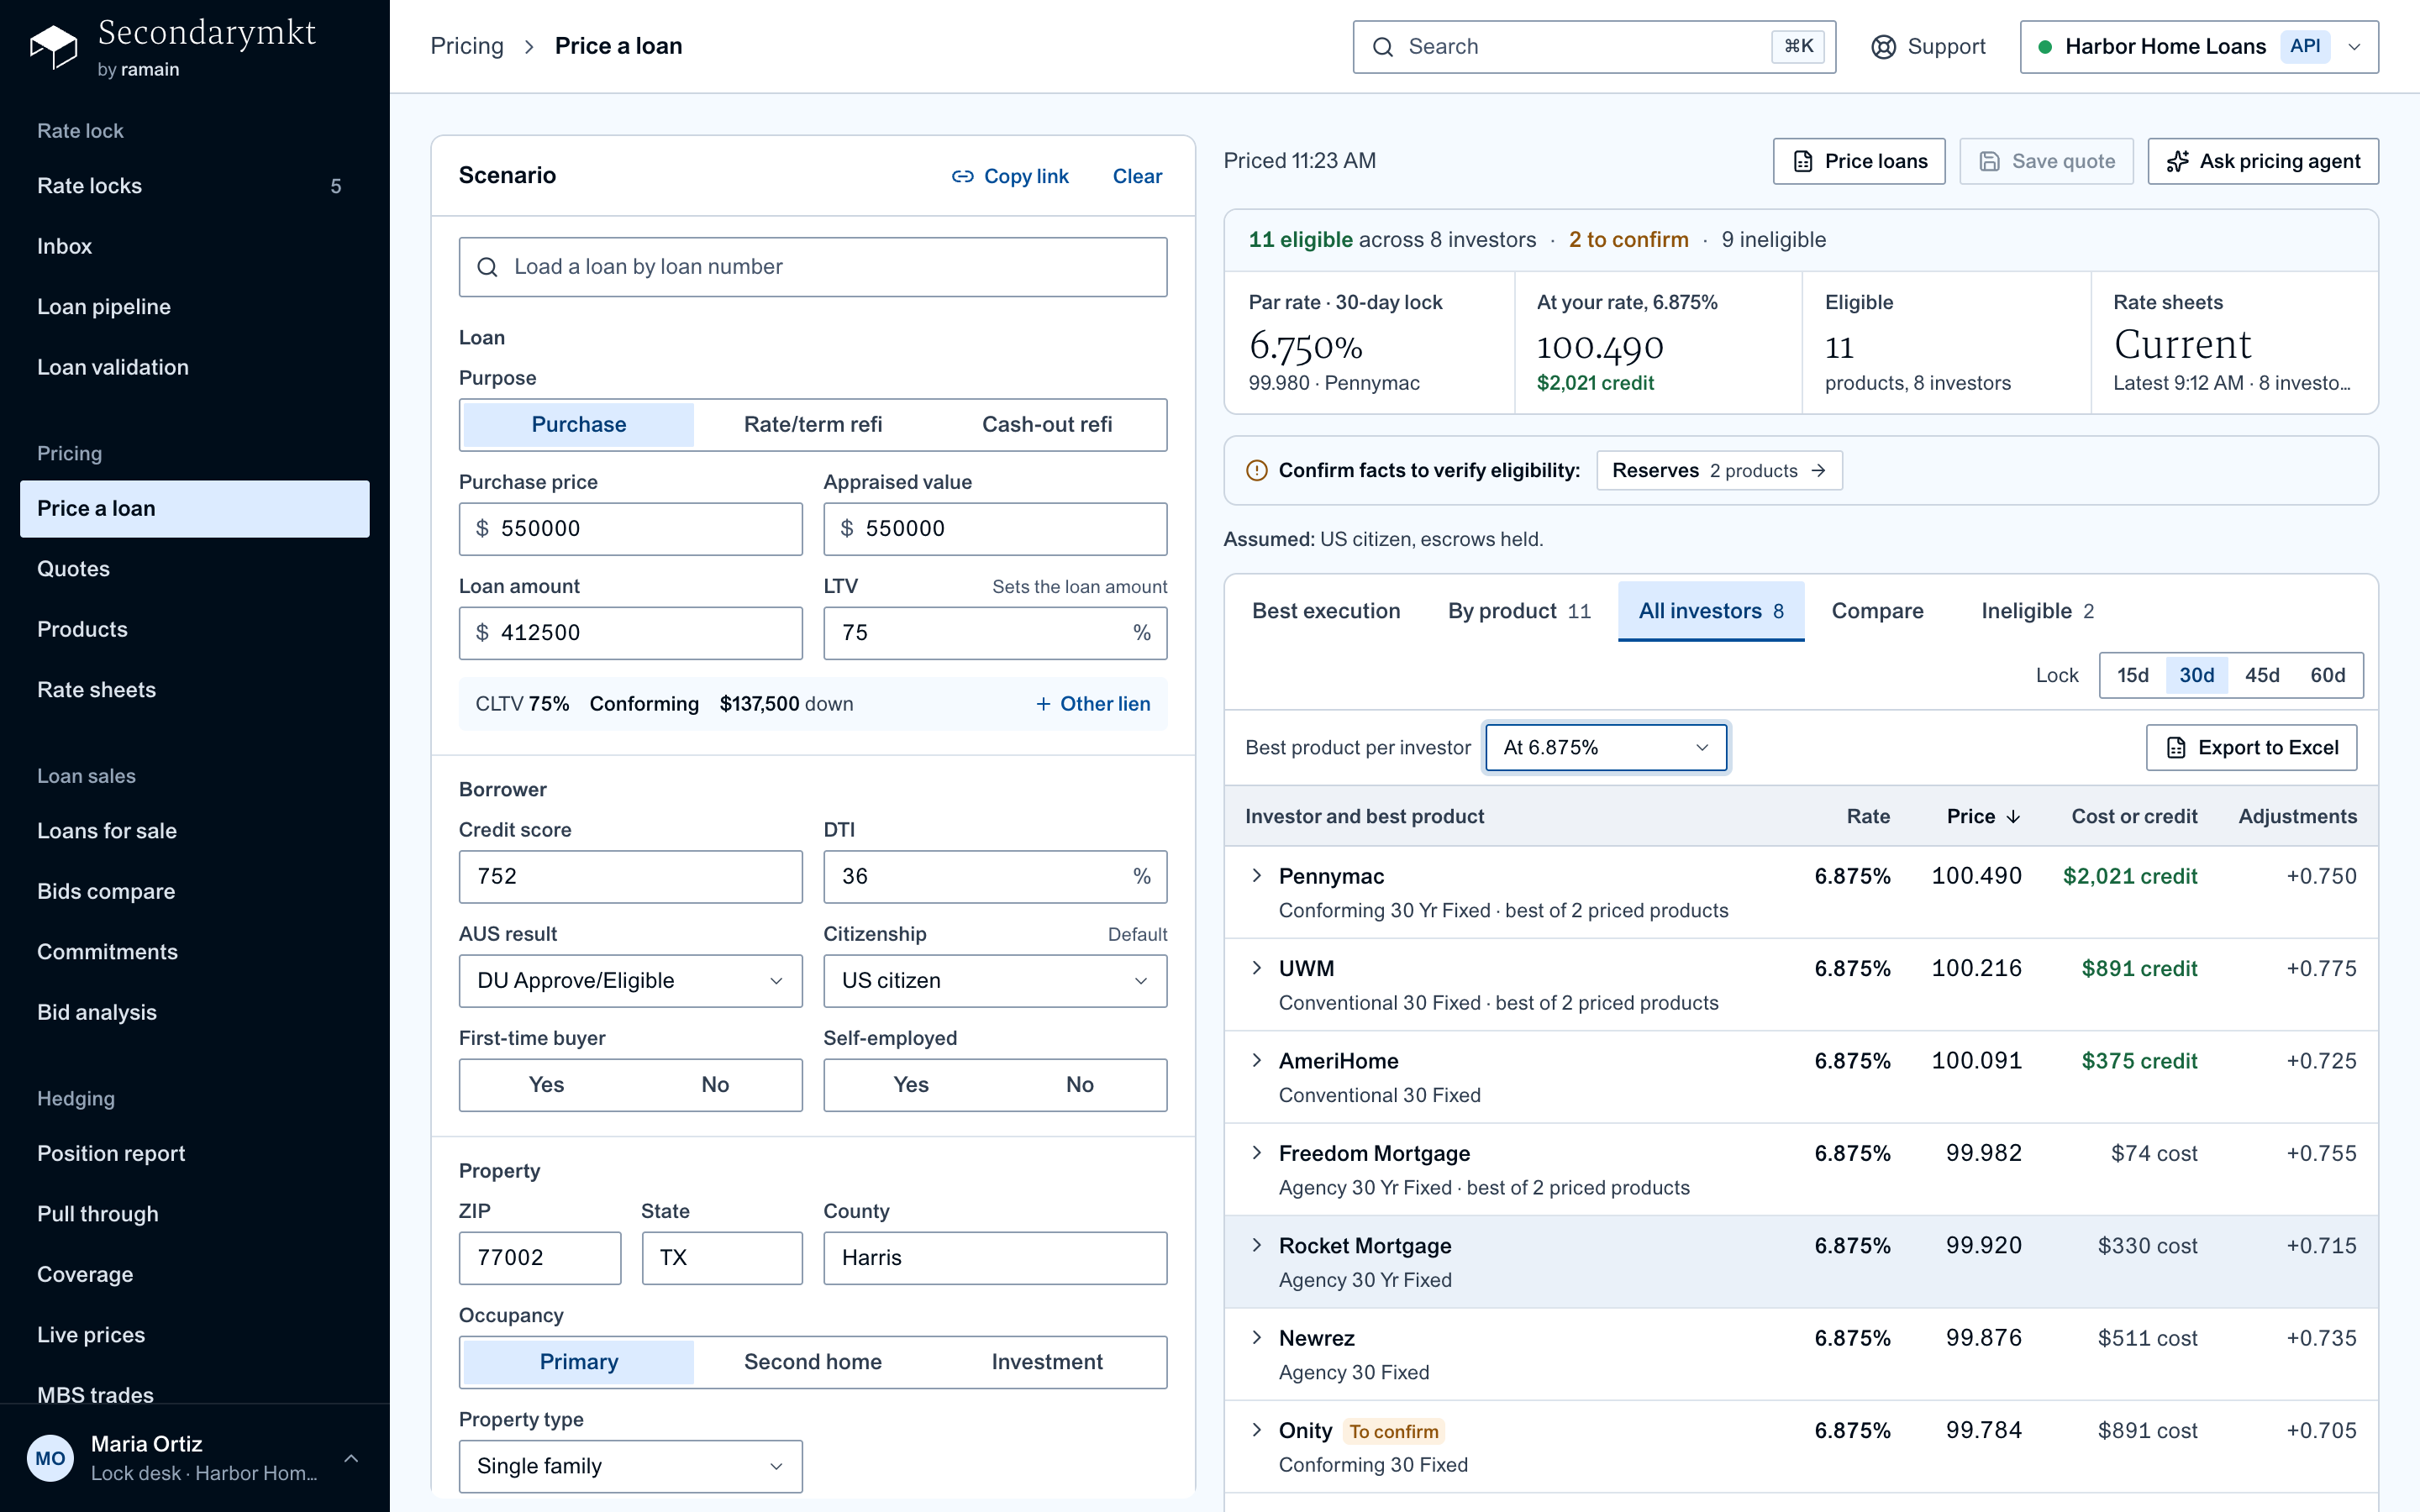The height and width of the screenshot is (1512, 2420).
Task: Expand the Maria Ortiz user menu
Action: pyautogui.click(x=351, y=1458)
